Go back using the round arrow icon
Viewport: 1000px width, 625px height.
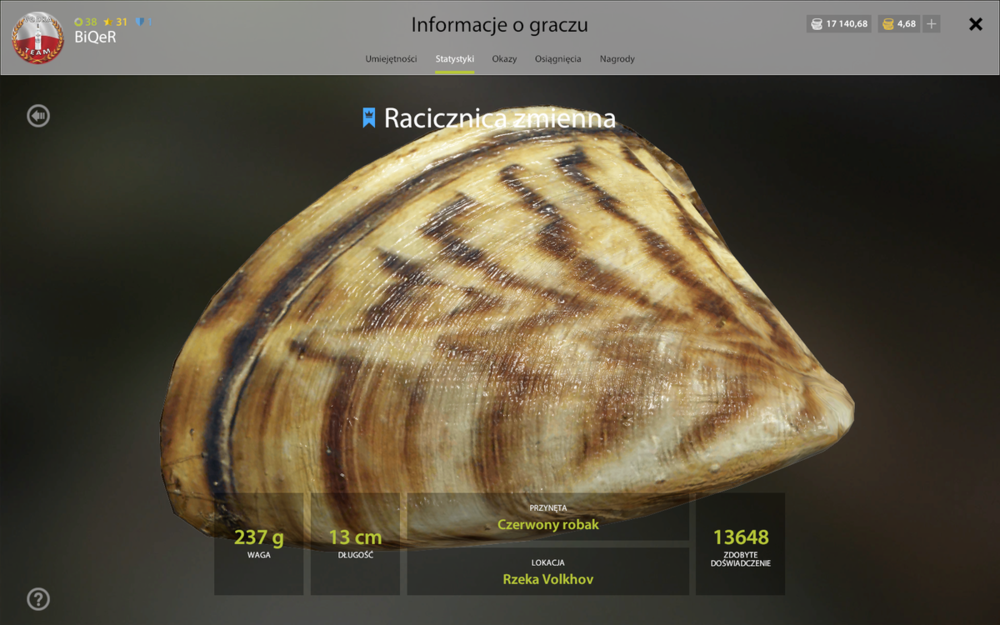[38, 115]
